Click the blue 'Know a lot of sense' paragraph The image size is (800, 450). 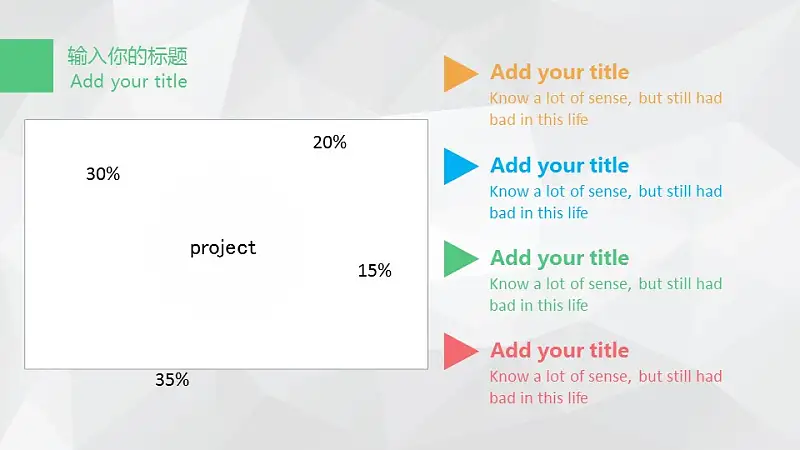coord(606,202)
